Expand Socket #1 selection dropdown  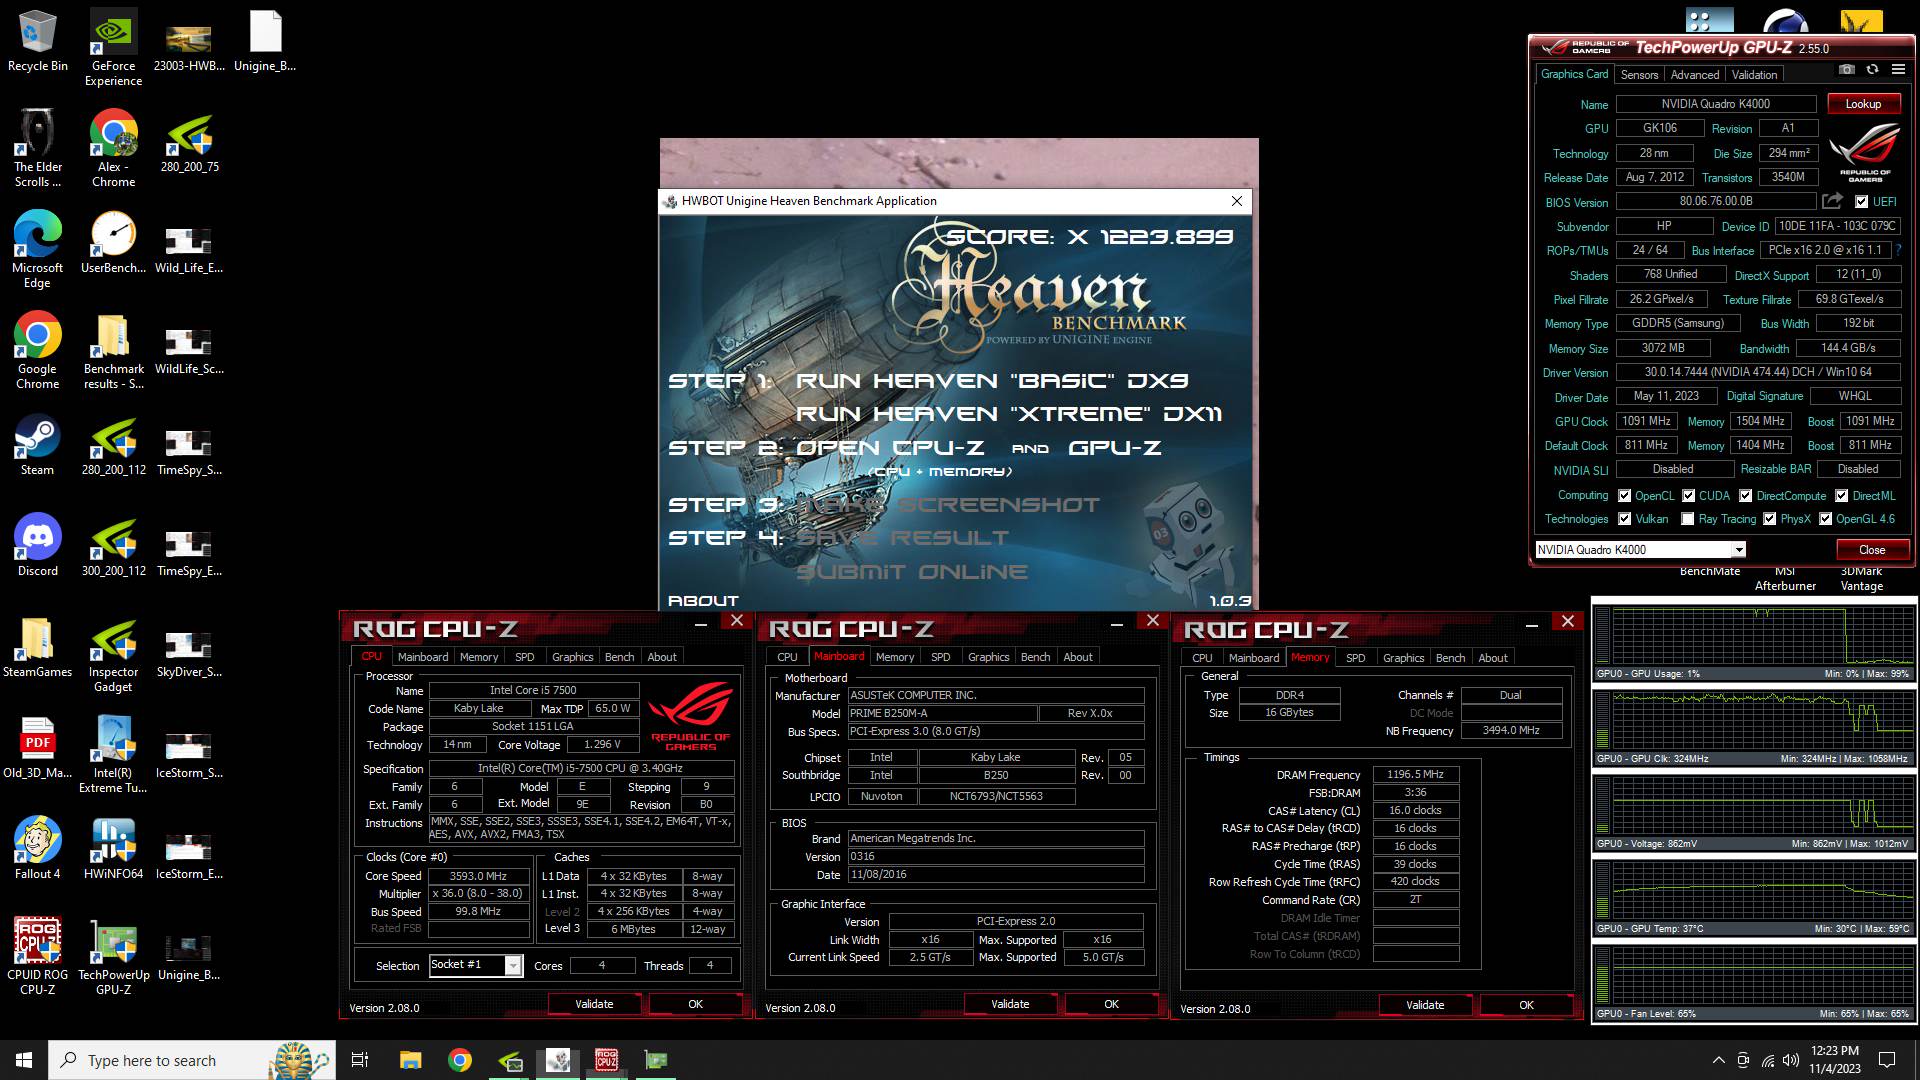(513, 965)
